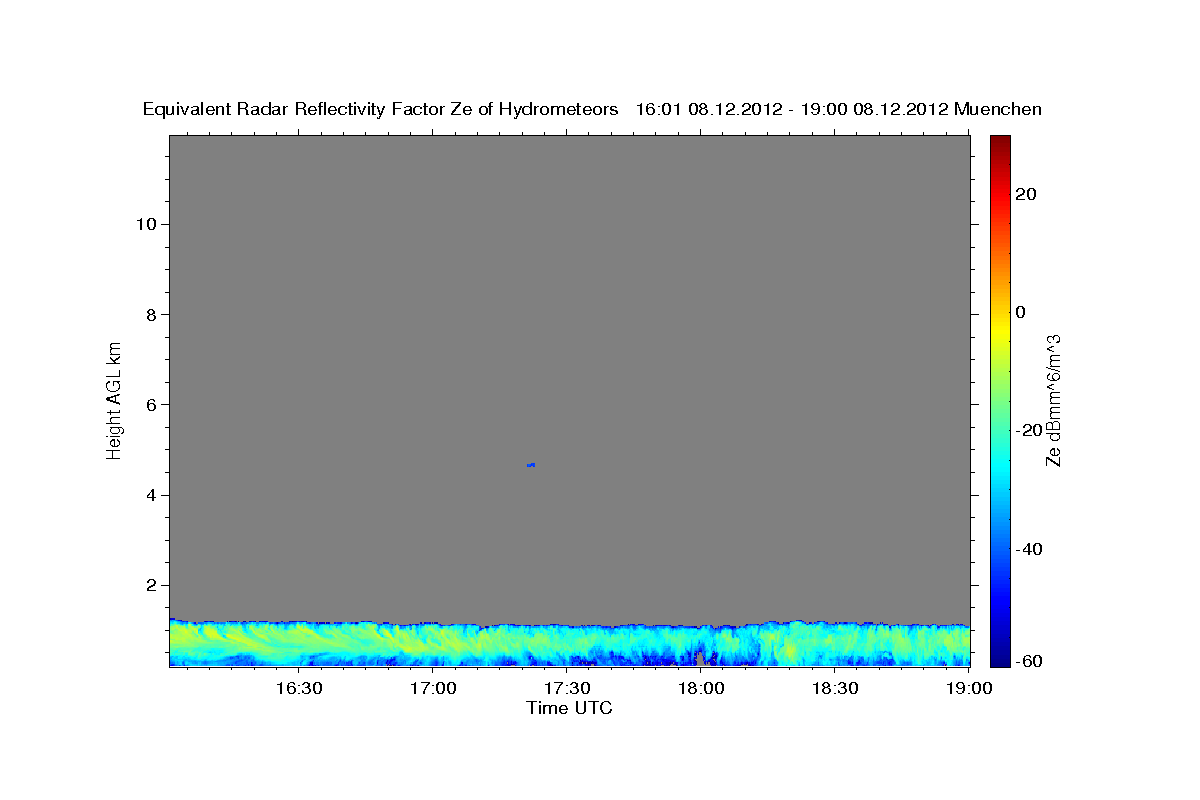Click the height axis label 8
Image resolution: width=1200 pixels, height=800 pixels.
pos(152,314)
